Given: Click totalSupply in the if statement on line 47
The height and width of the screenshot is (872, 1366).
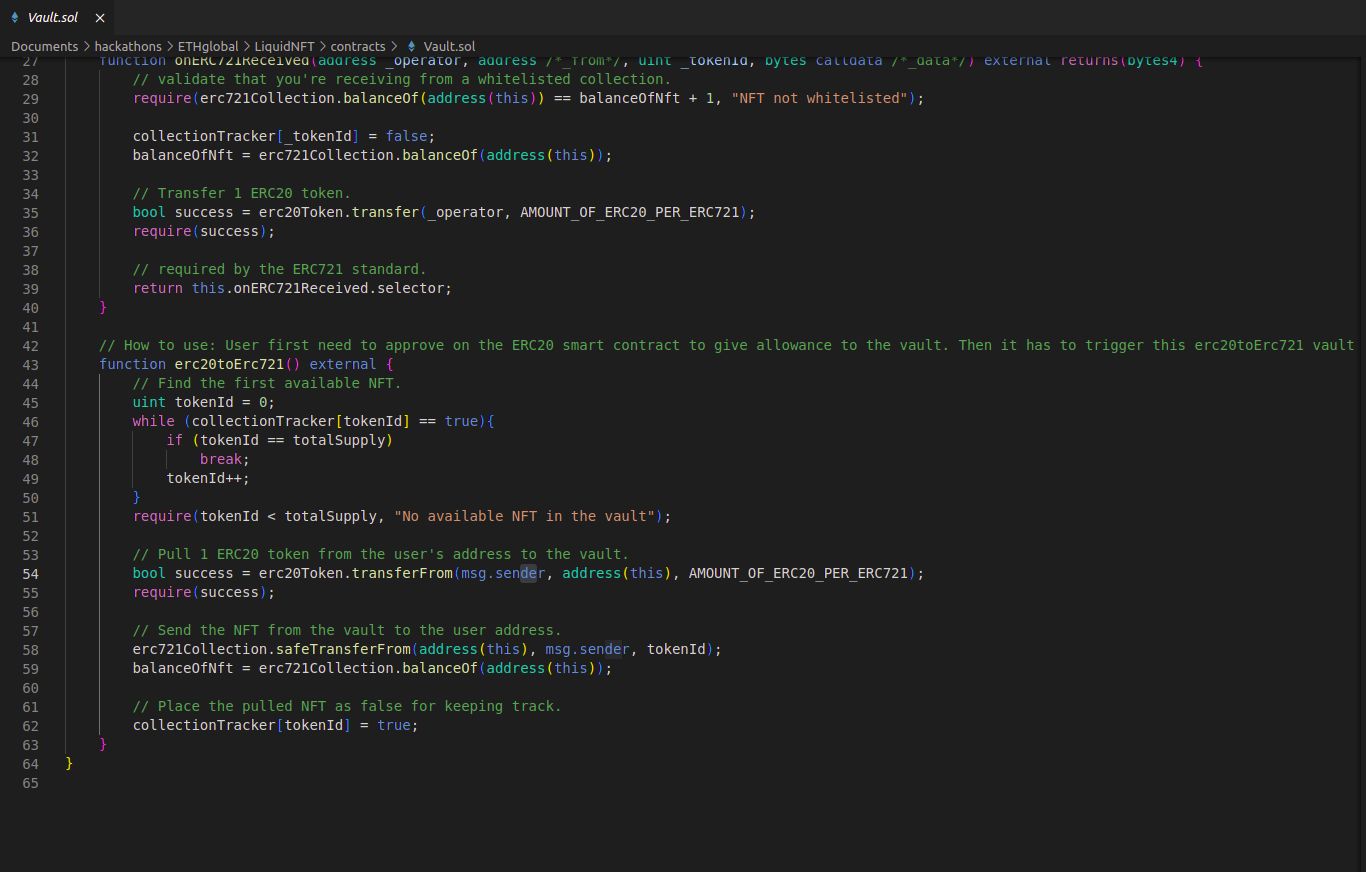Looking at the screenshot, I should (339, 440).
